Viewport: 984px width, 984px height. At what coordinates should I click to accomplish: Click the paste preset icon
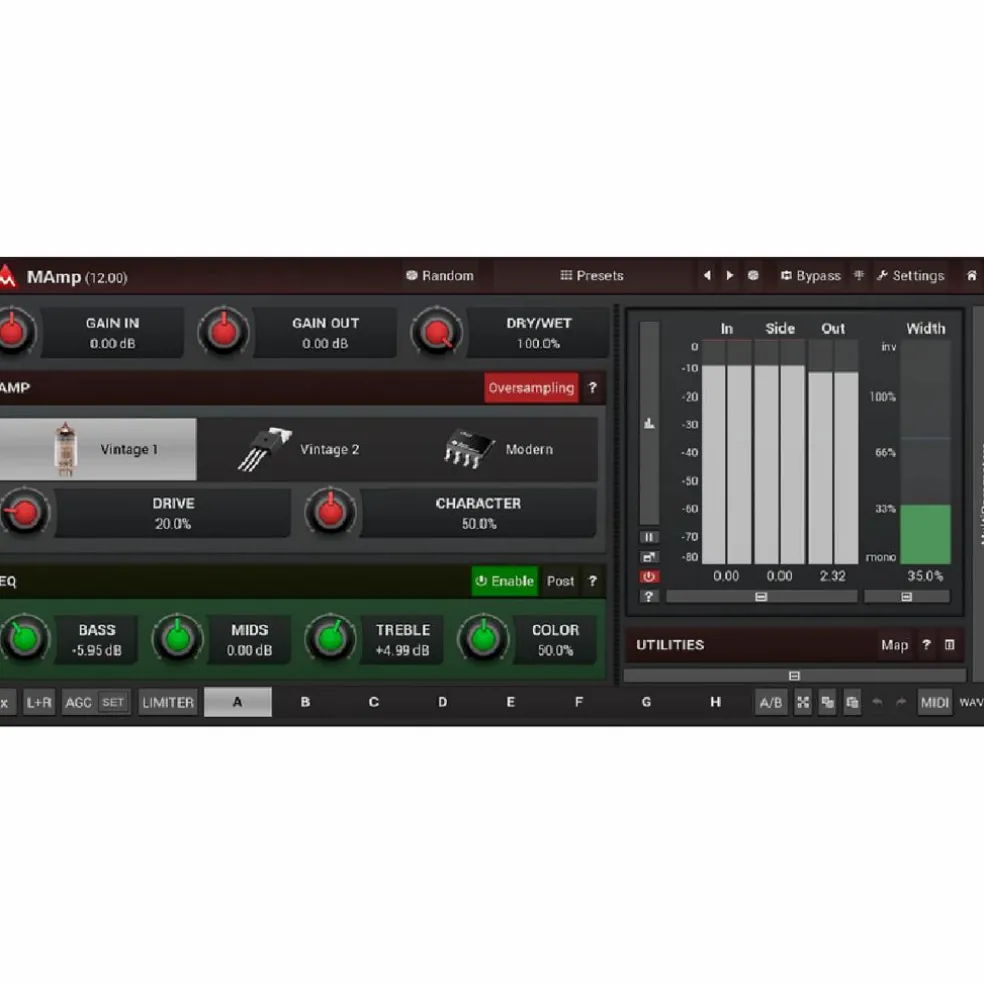pyautogui.click(x=852, y=702)
